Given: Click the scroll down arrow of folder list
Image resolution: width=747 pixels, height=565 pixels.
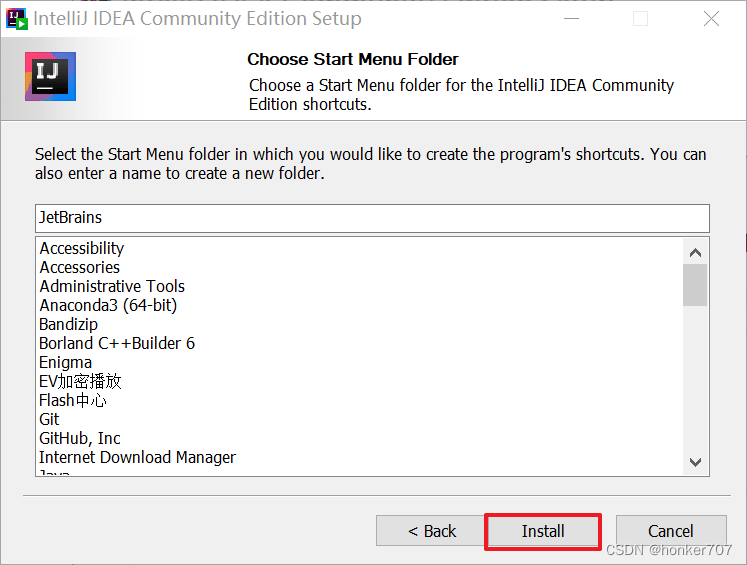Looking at the screenshot, I should pos(695,462).
